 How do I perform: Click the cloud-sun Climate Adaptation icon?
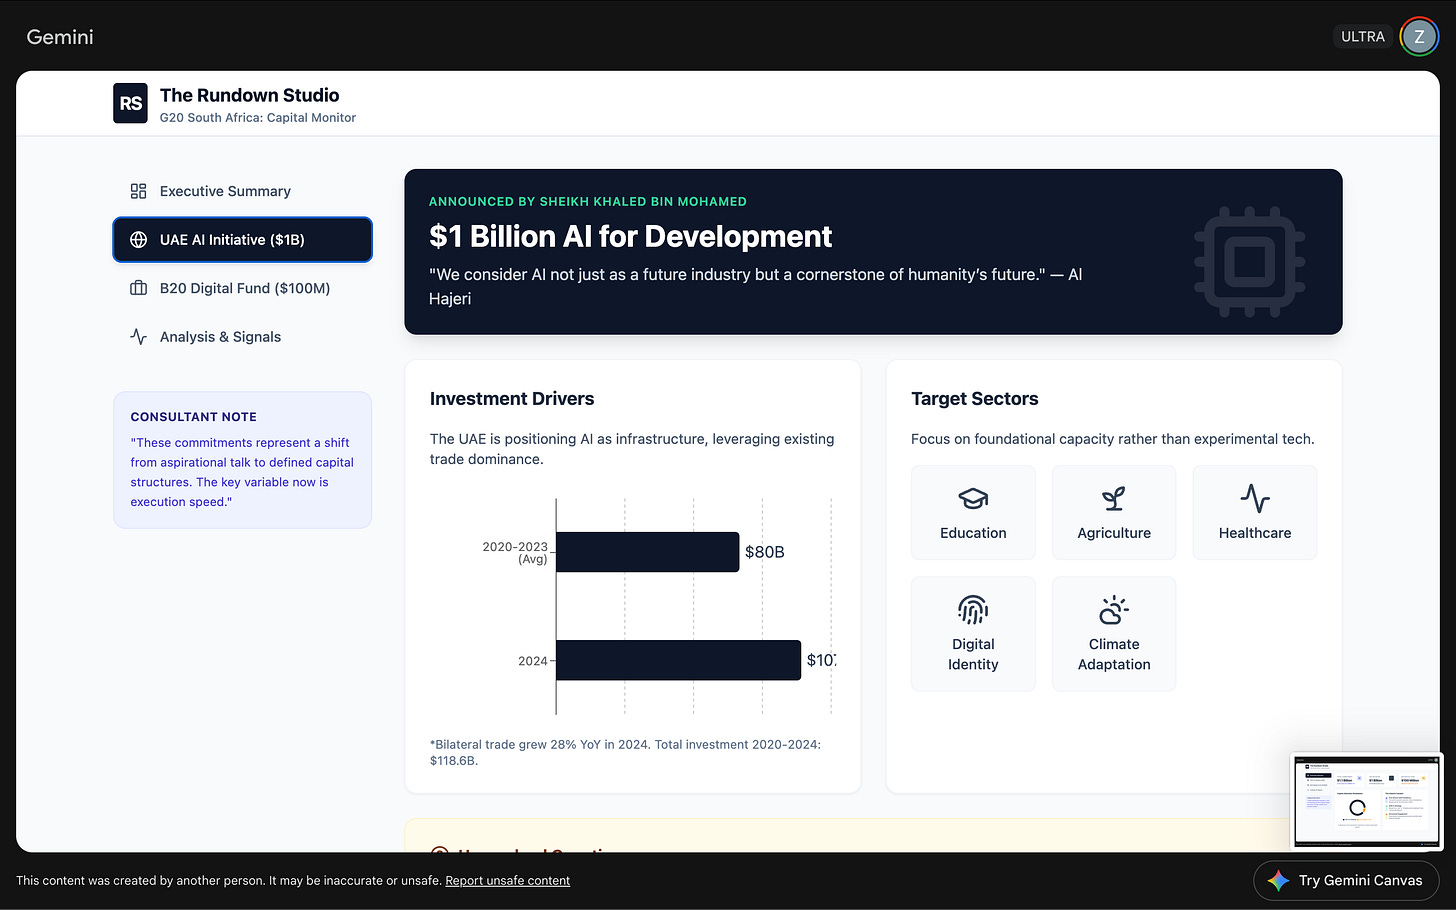[1114, 609]
